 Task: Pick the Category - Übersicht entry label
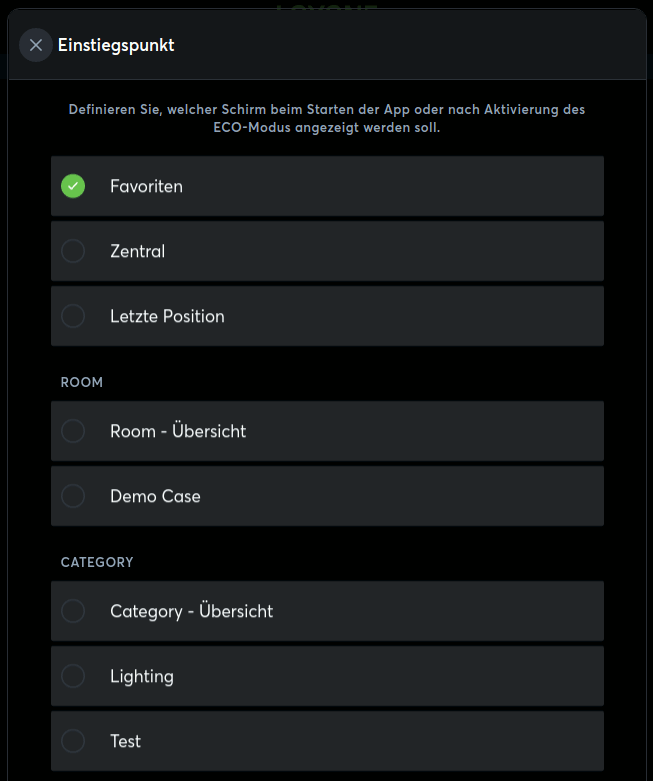(x=192, y=611)
